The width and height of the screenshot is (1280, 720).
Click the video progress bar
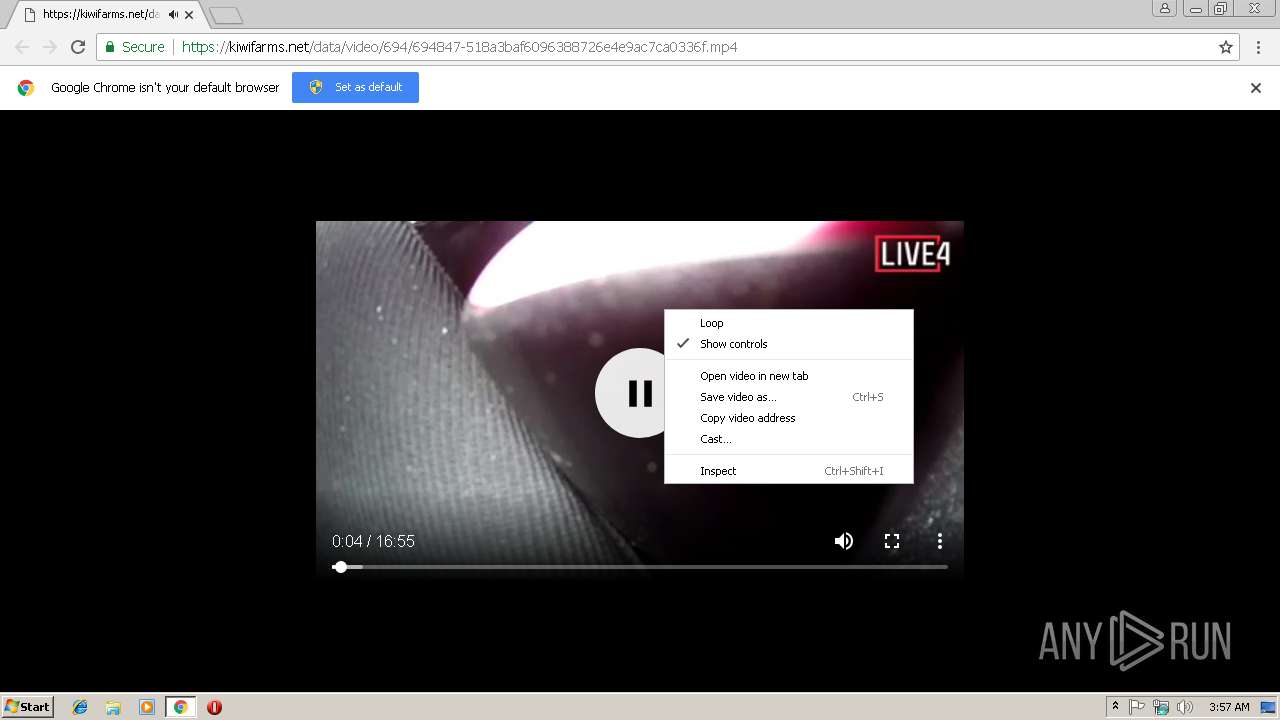640,567
